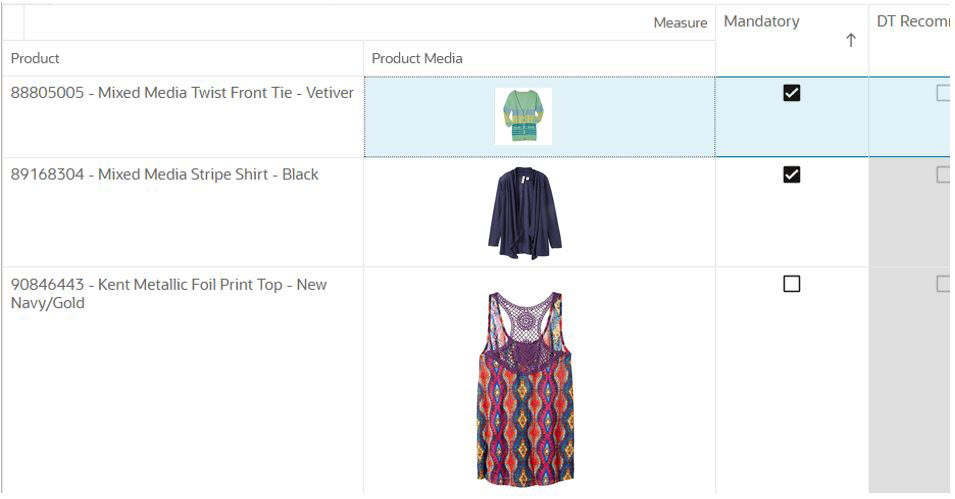This screenshot has width=955, height=499.
Task: Click the Measure header label
Action: pyautogui.click(x=680, y=23)
